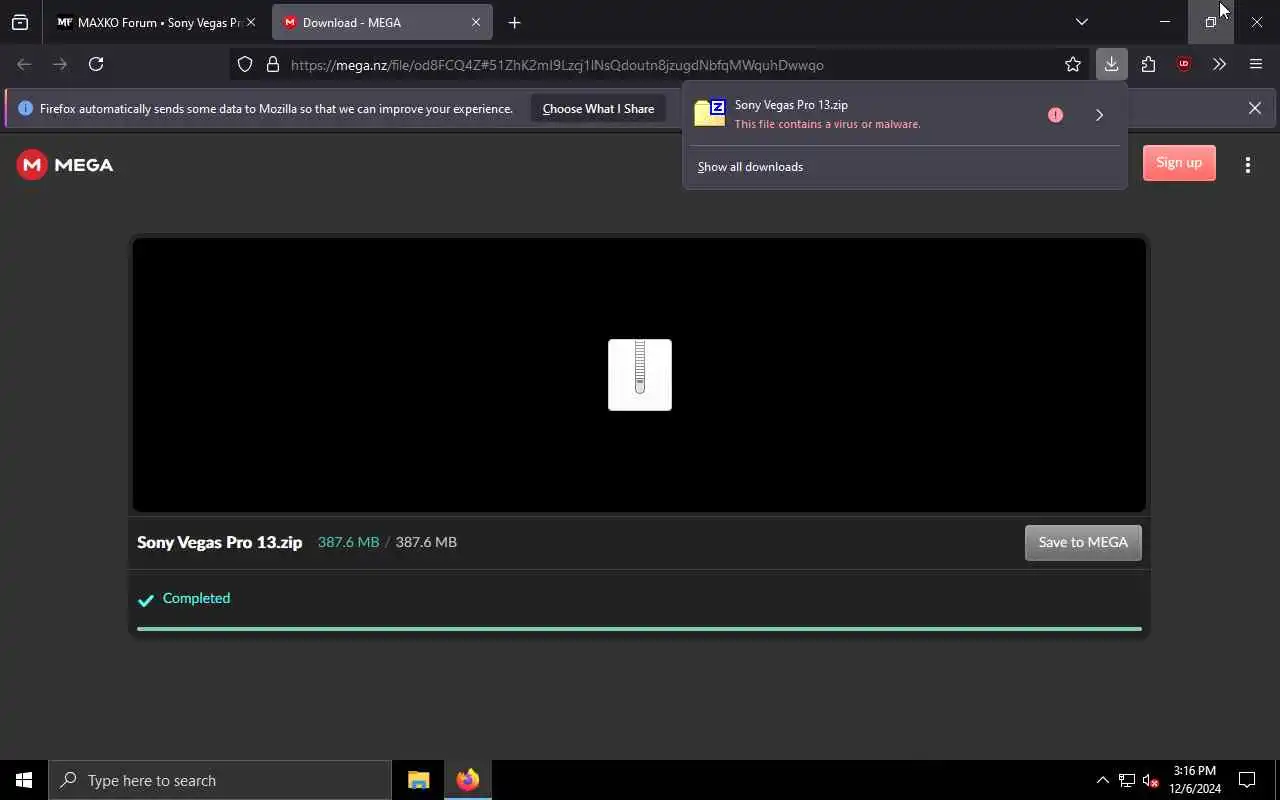Click the download progress bar
Screen dimensions: 1280x800
click(x=639, y=629)
